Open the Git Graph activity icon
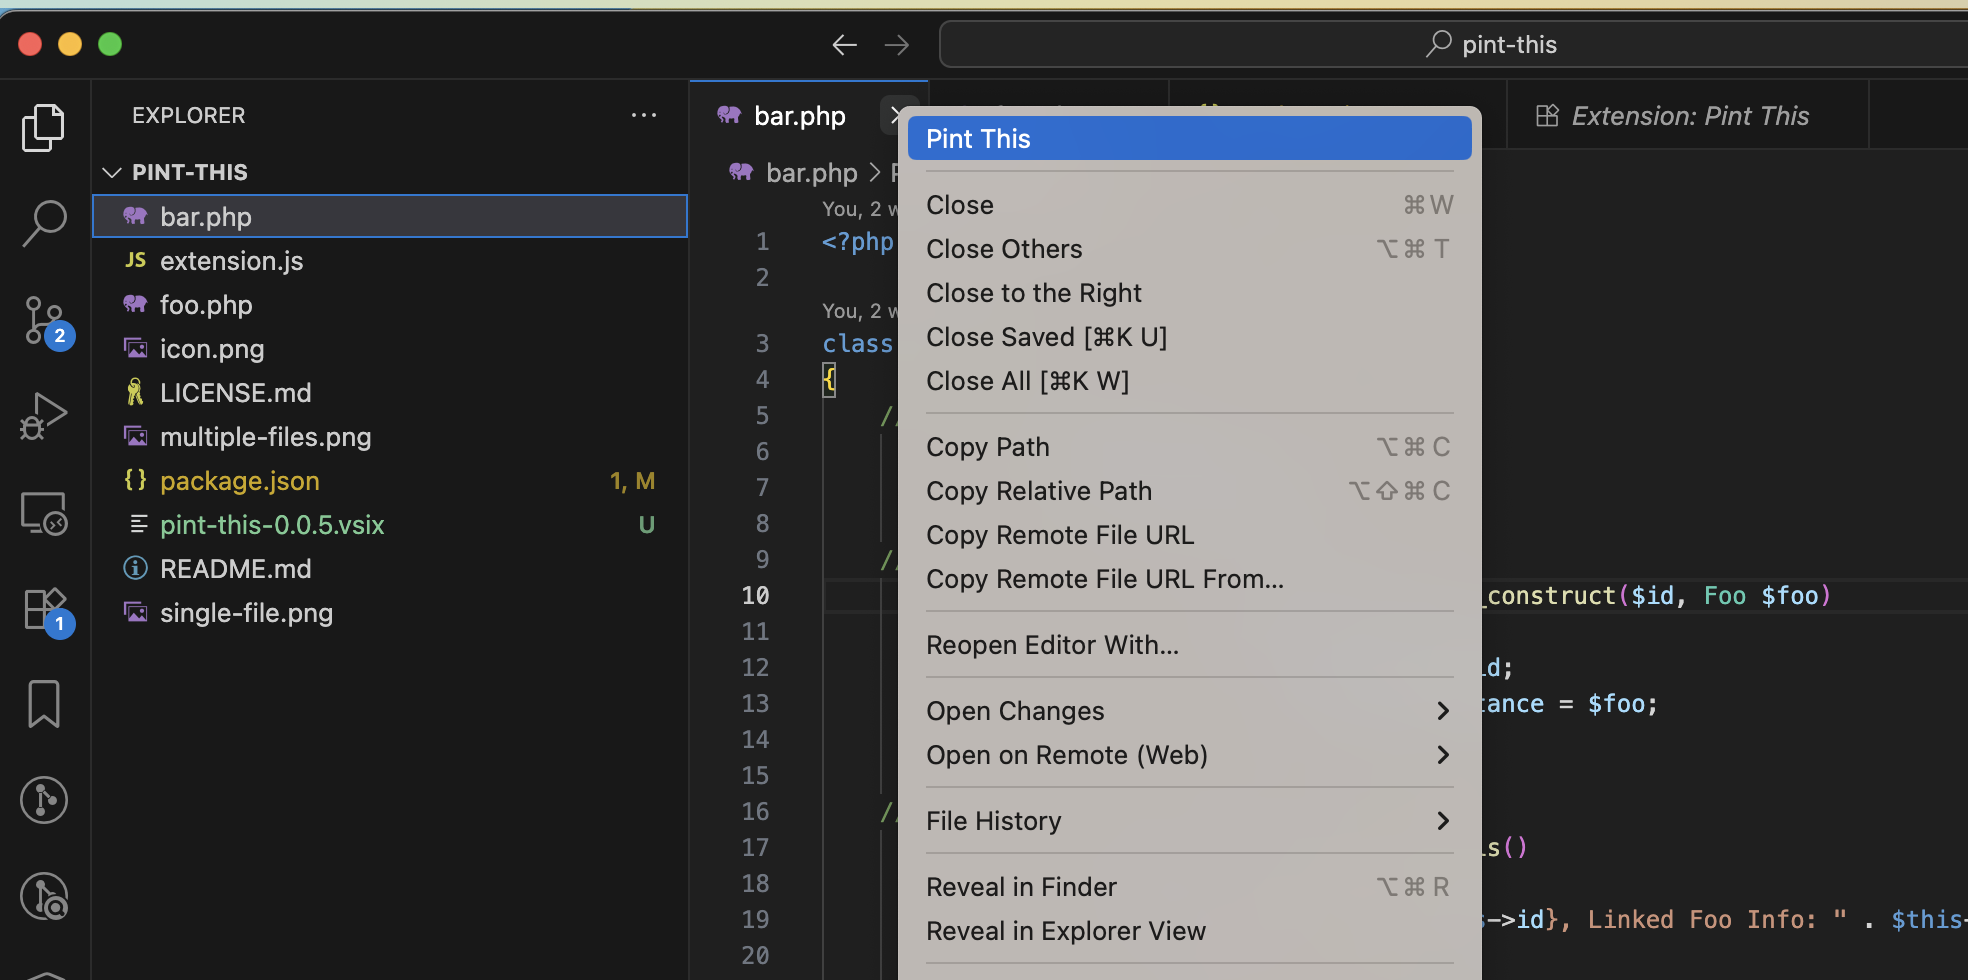Viewport: 1968px width, 980px height. (44, 800)
